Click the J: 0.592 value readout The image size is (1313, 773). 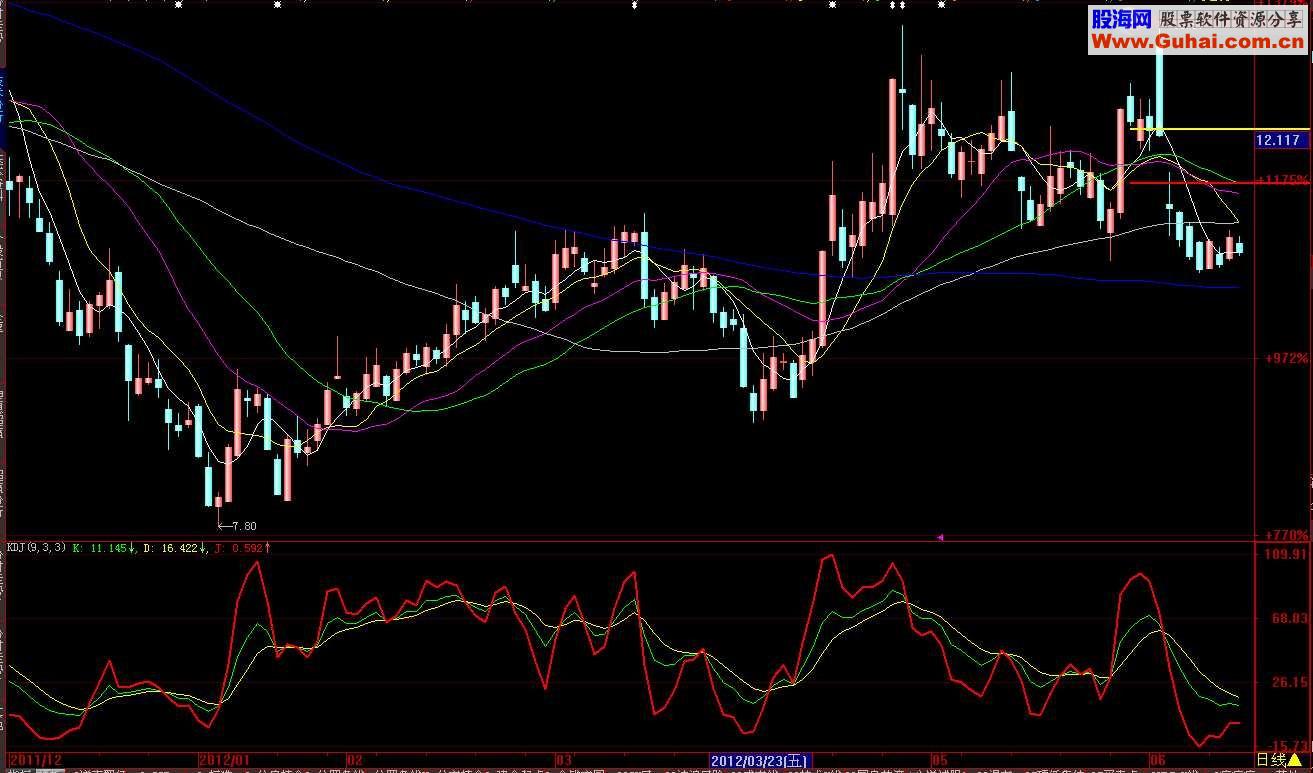(x=242, y=547)
